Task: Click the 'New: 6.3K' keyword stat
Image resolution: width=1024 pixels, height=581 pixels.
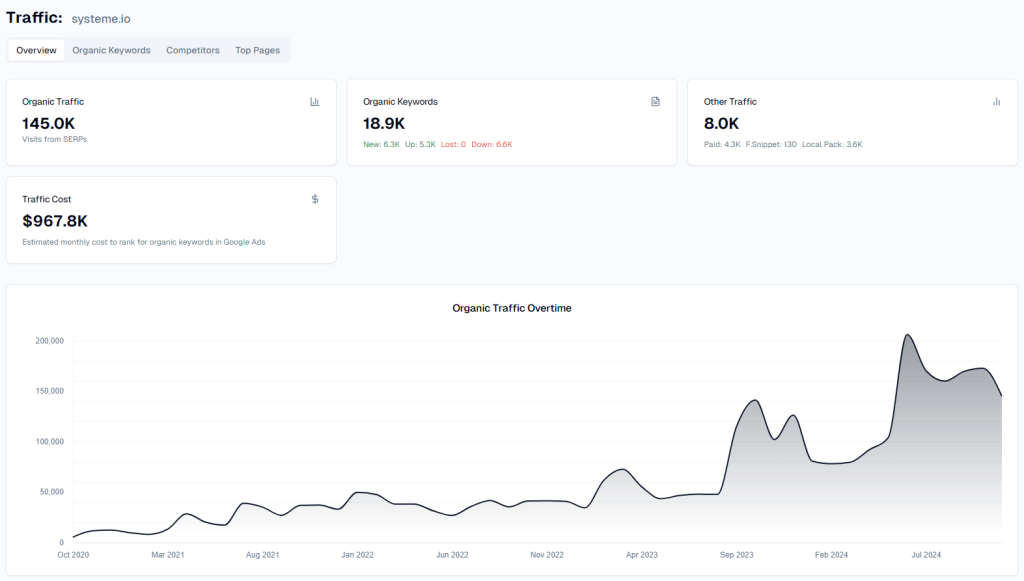Action: pos(381,144)
